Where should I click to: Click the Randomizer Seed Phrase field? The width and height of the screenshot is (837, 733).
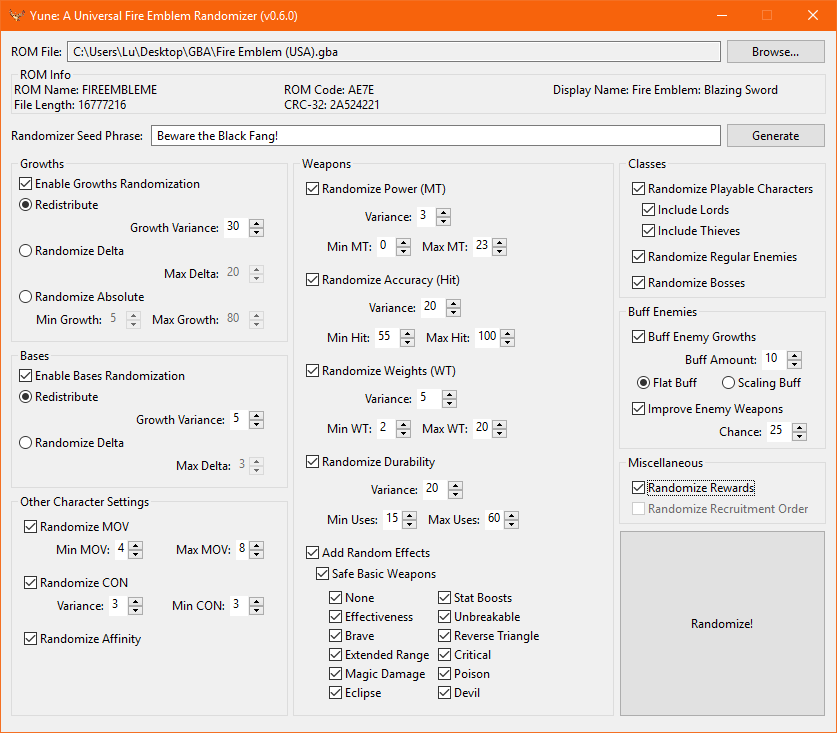click(436, 136)
